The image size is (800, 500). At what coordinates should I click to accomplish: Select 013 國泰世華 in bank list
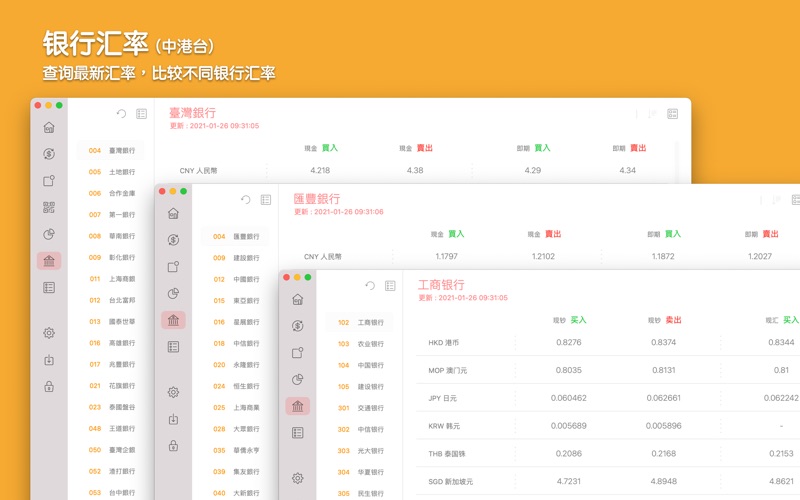click(111, 322)
